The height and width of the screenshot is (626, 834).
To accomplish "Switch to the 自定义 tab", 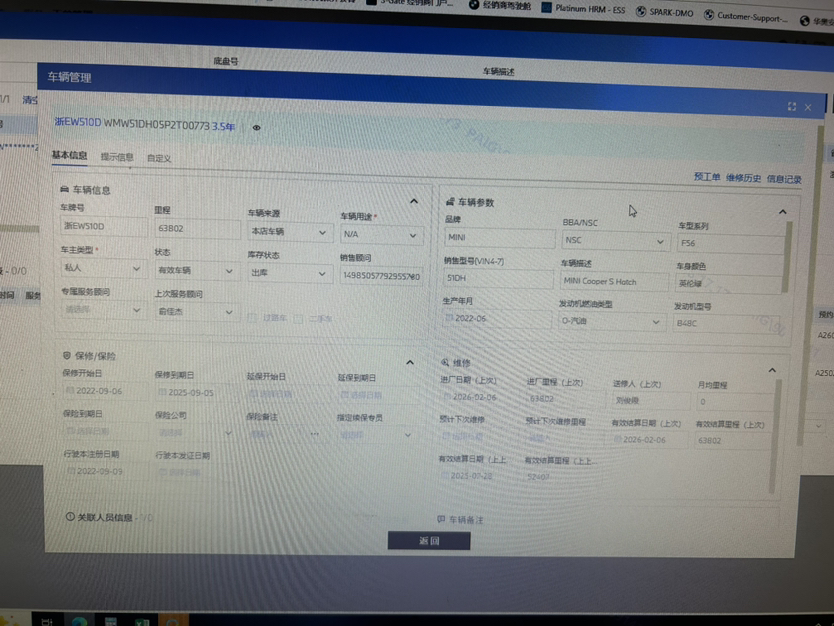I will [x=159, y=158].
